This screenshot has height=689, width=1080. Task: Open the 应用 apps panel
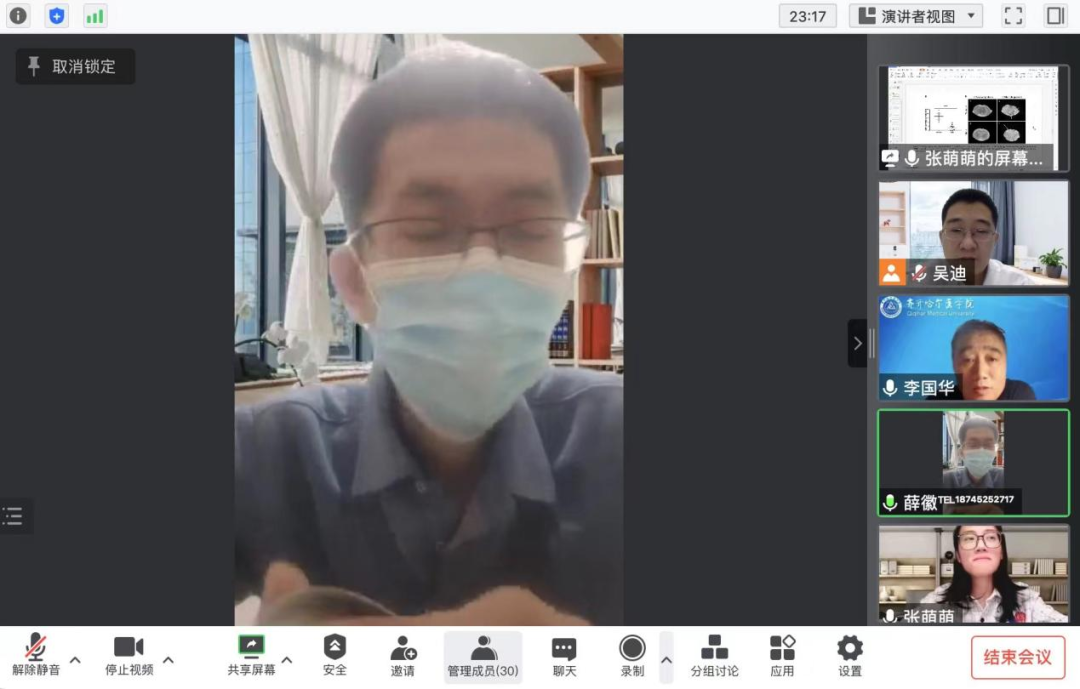[x=782, y=655]
